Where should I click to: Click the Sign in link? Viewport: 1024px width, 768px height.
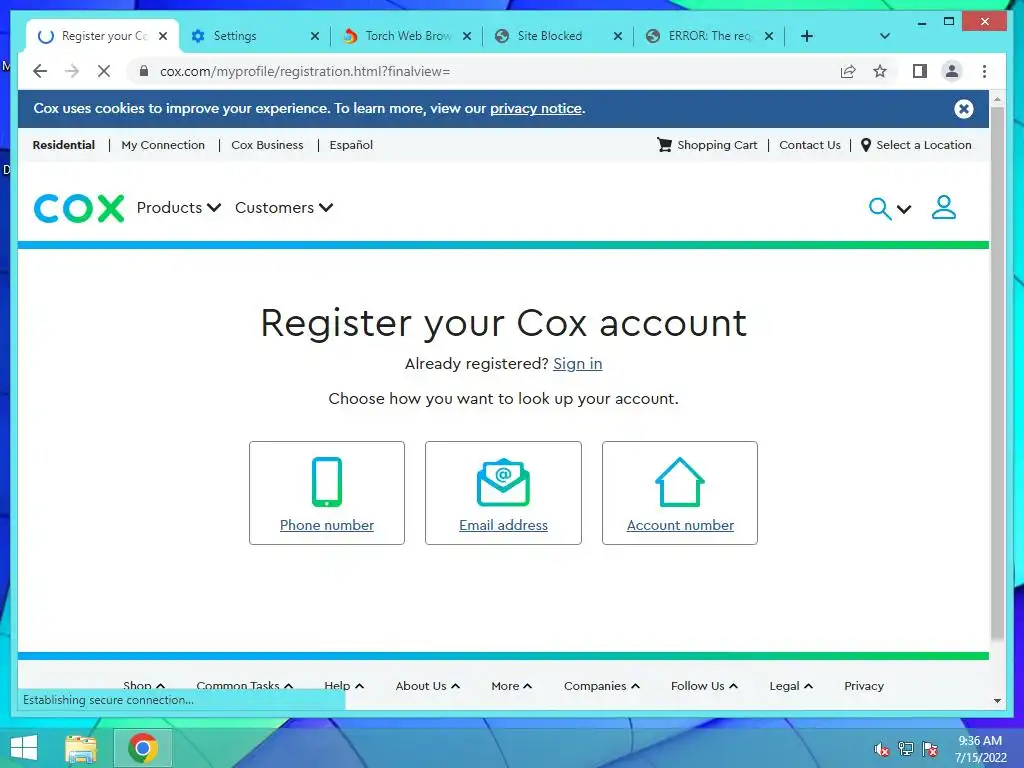tap(577, 364)
